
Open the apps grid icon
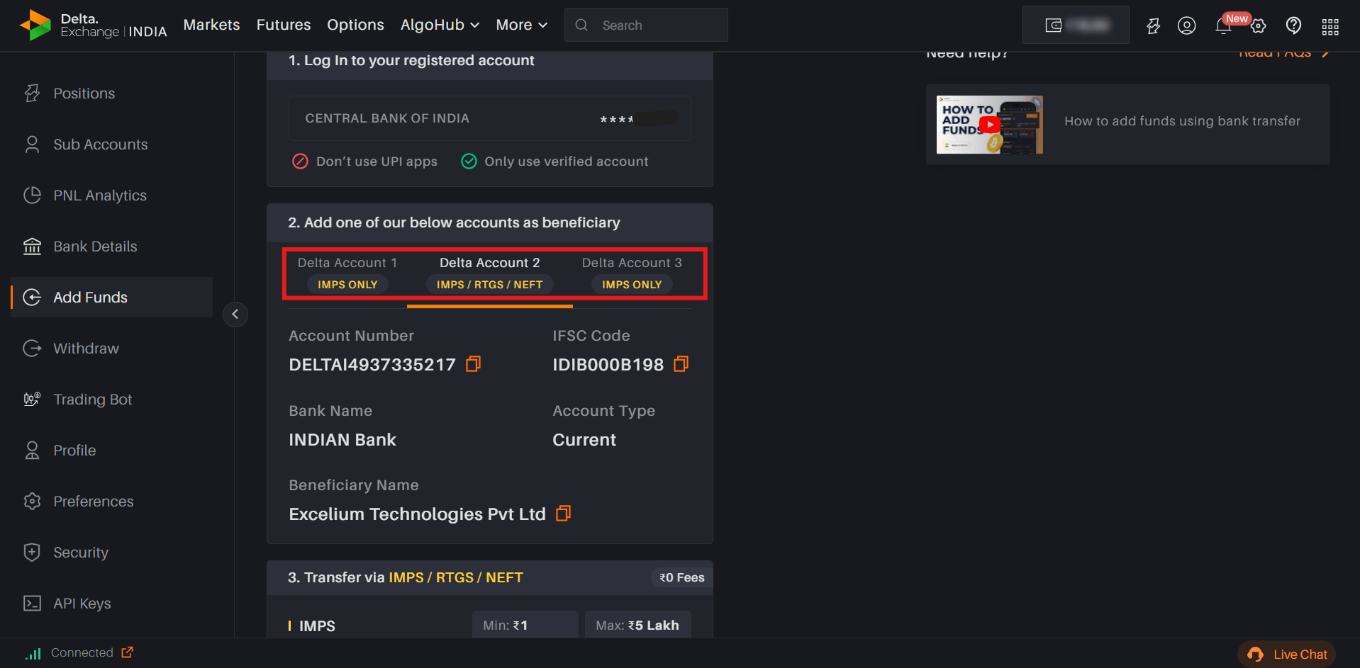pyautogui.click(x=1330, y=26)
